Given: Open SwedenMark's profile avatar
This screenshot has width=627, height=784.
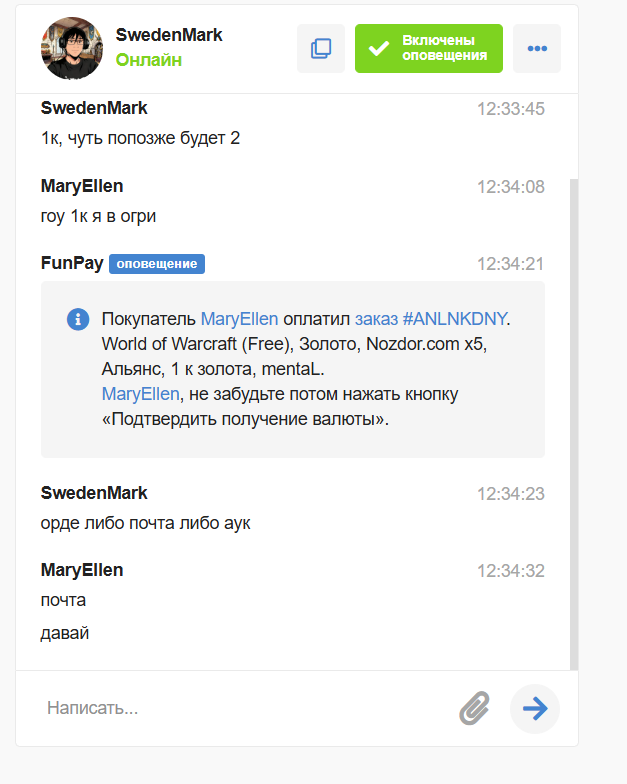Looking at the screenshot, I should point(72,48).
